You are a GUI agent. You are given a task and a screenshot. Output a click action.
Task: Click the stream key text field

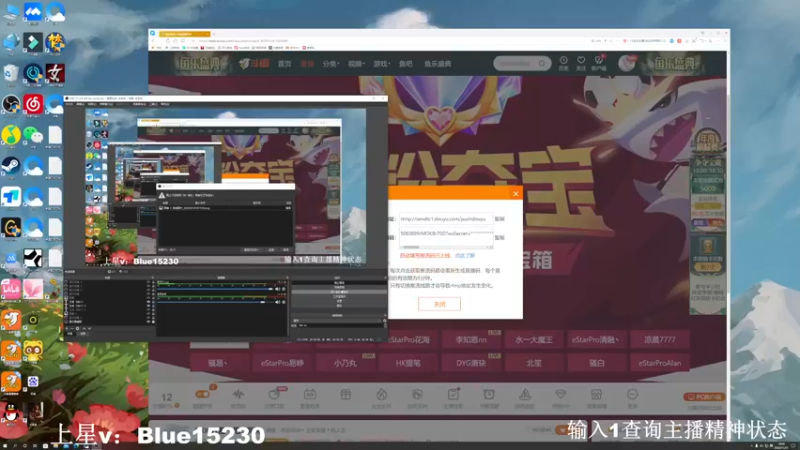point(445,237)
